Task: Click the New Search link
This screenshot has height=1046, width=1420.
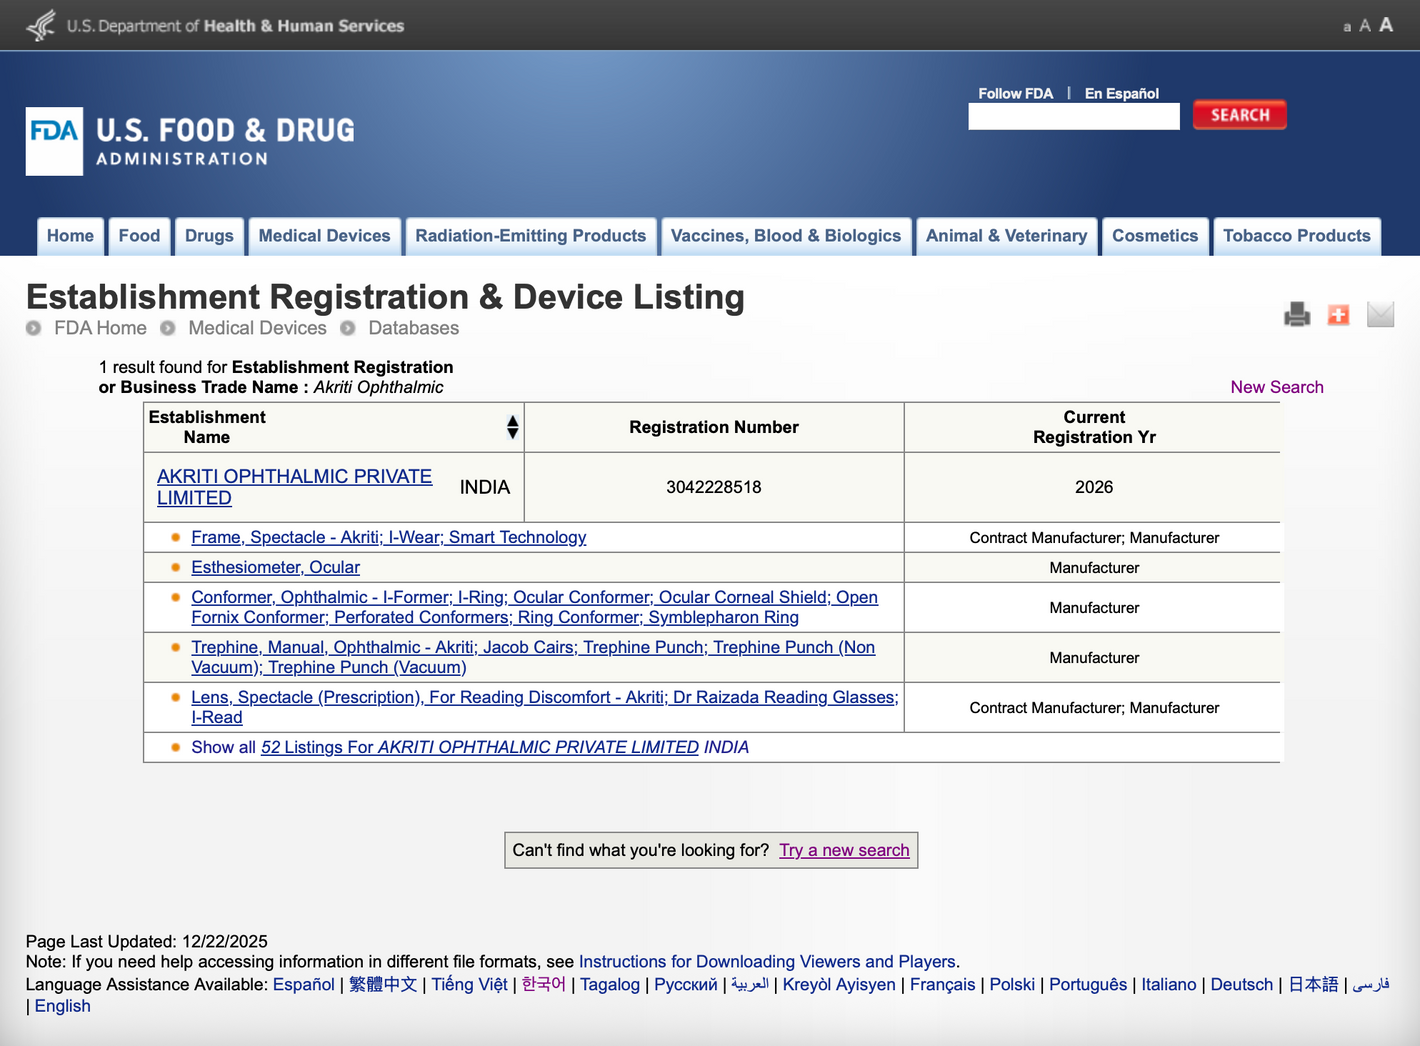Action: (x=1276, y=387)
